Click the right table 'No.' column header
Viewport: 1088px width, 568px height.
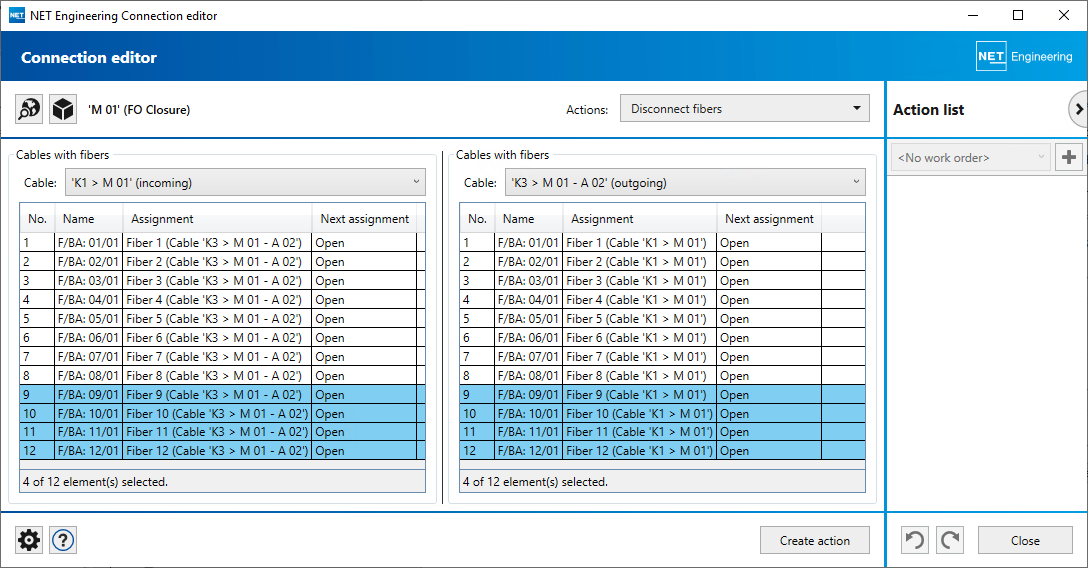click(477, 218)
